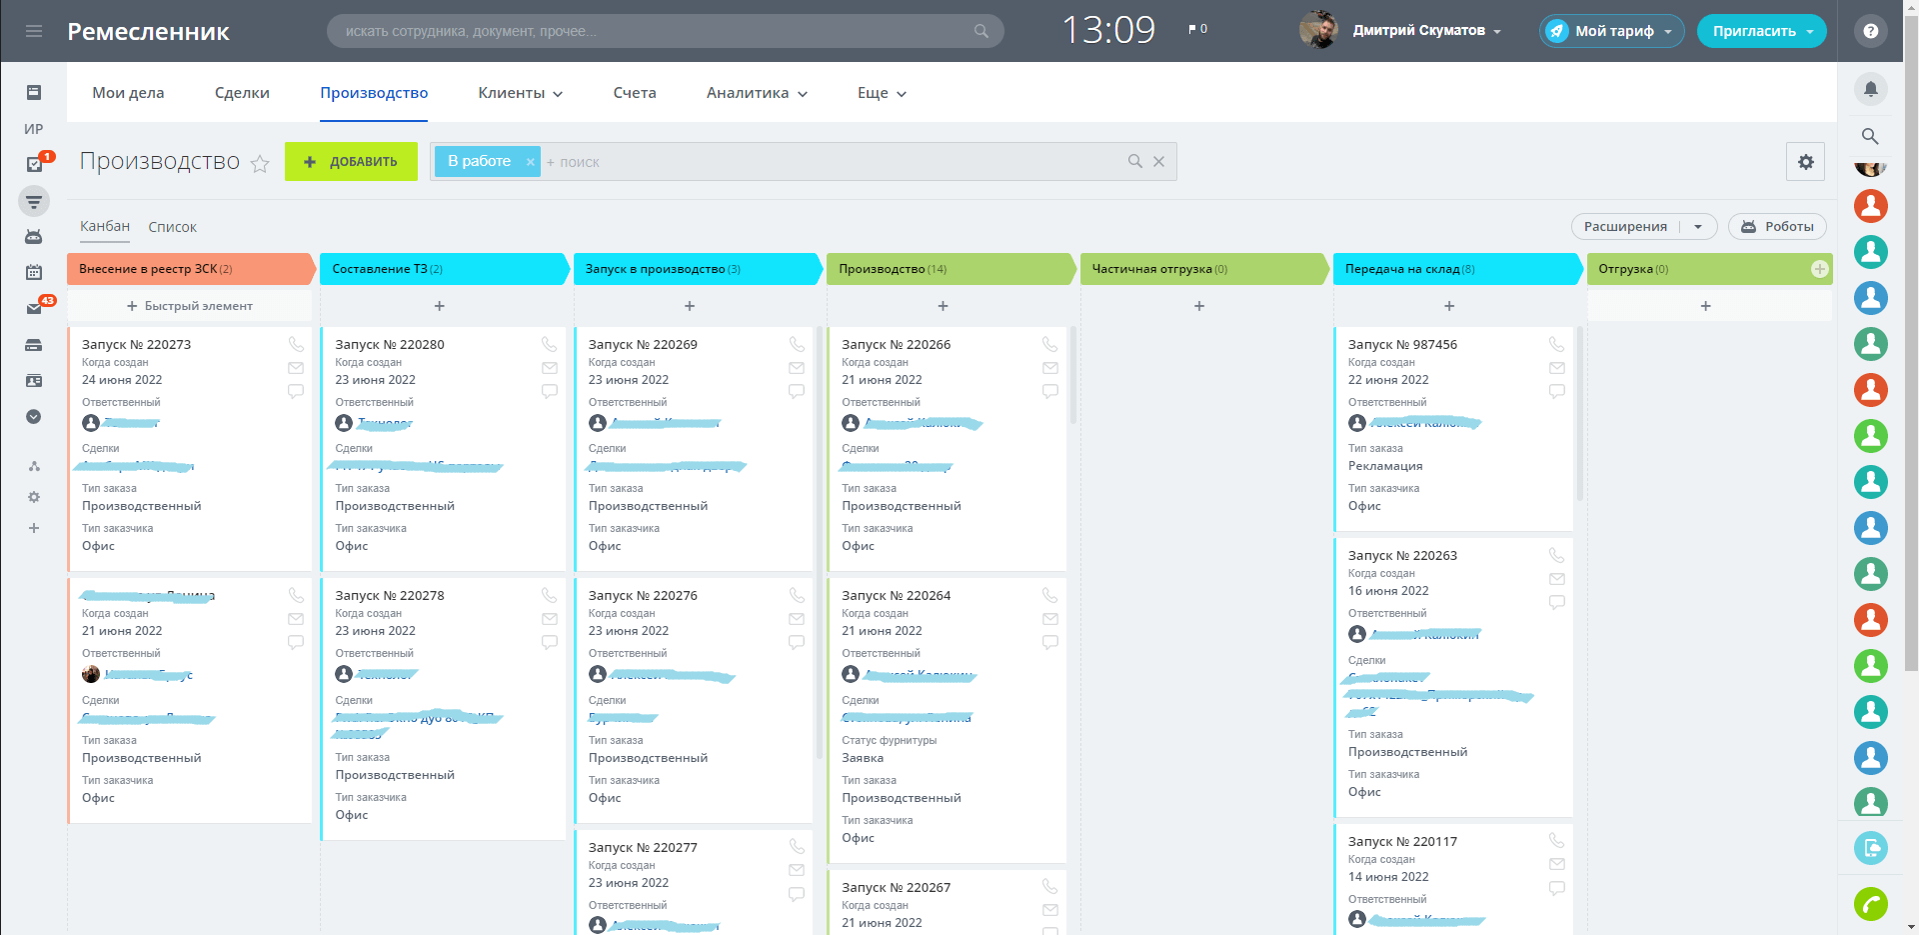Expand the Клиенты dropdown menu
1919x935 pixels.
tap(520, 93)
